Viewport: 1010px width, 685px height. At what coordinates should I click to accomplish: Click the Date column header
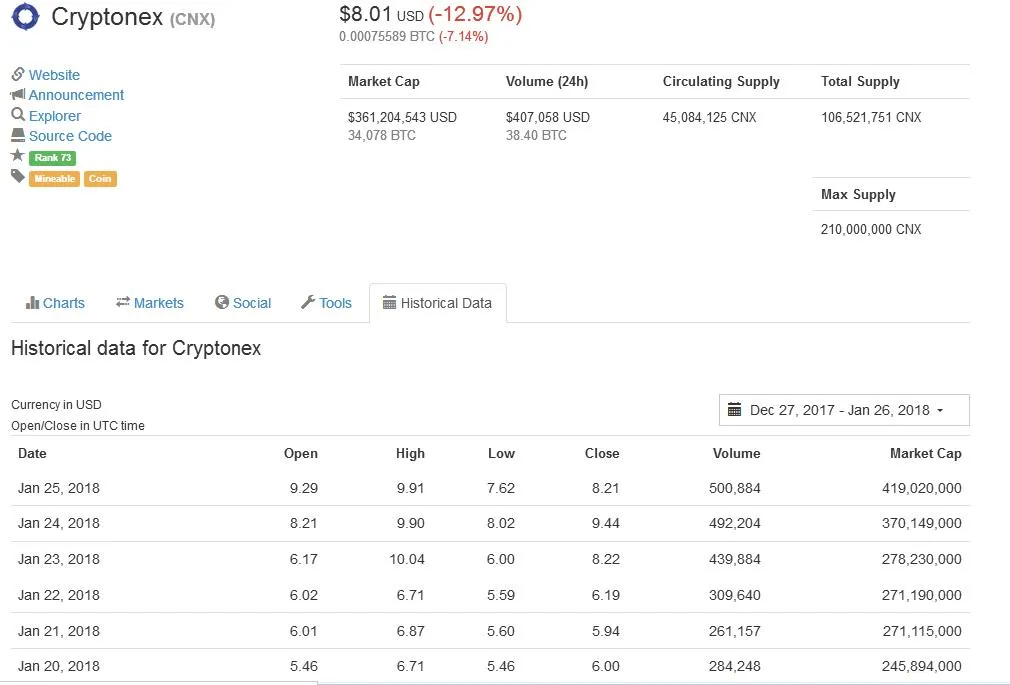click(x=32, y=454)
